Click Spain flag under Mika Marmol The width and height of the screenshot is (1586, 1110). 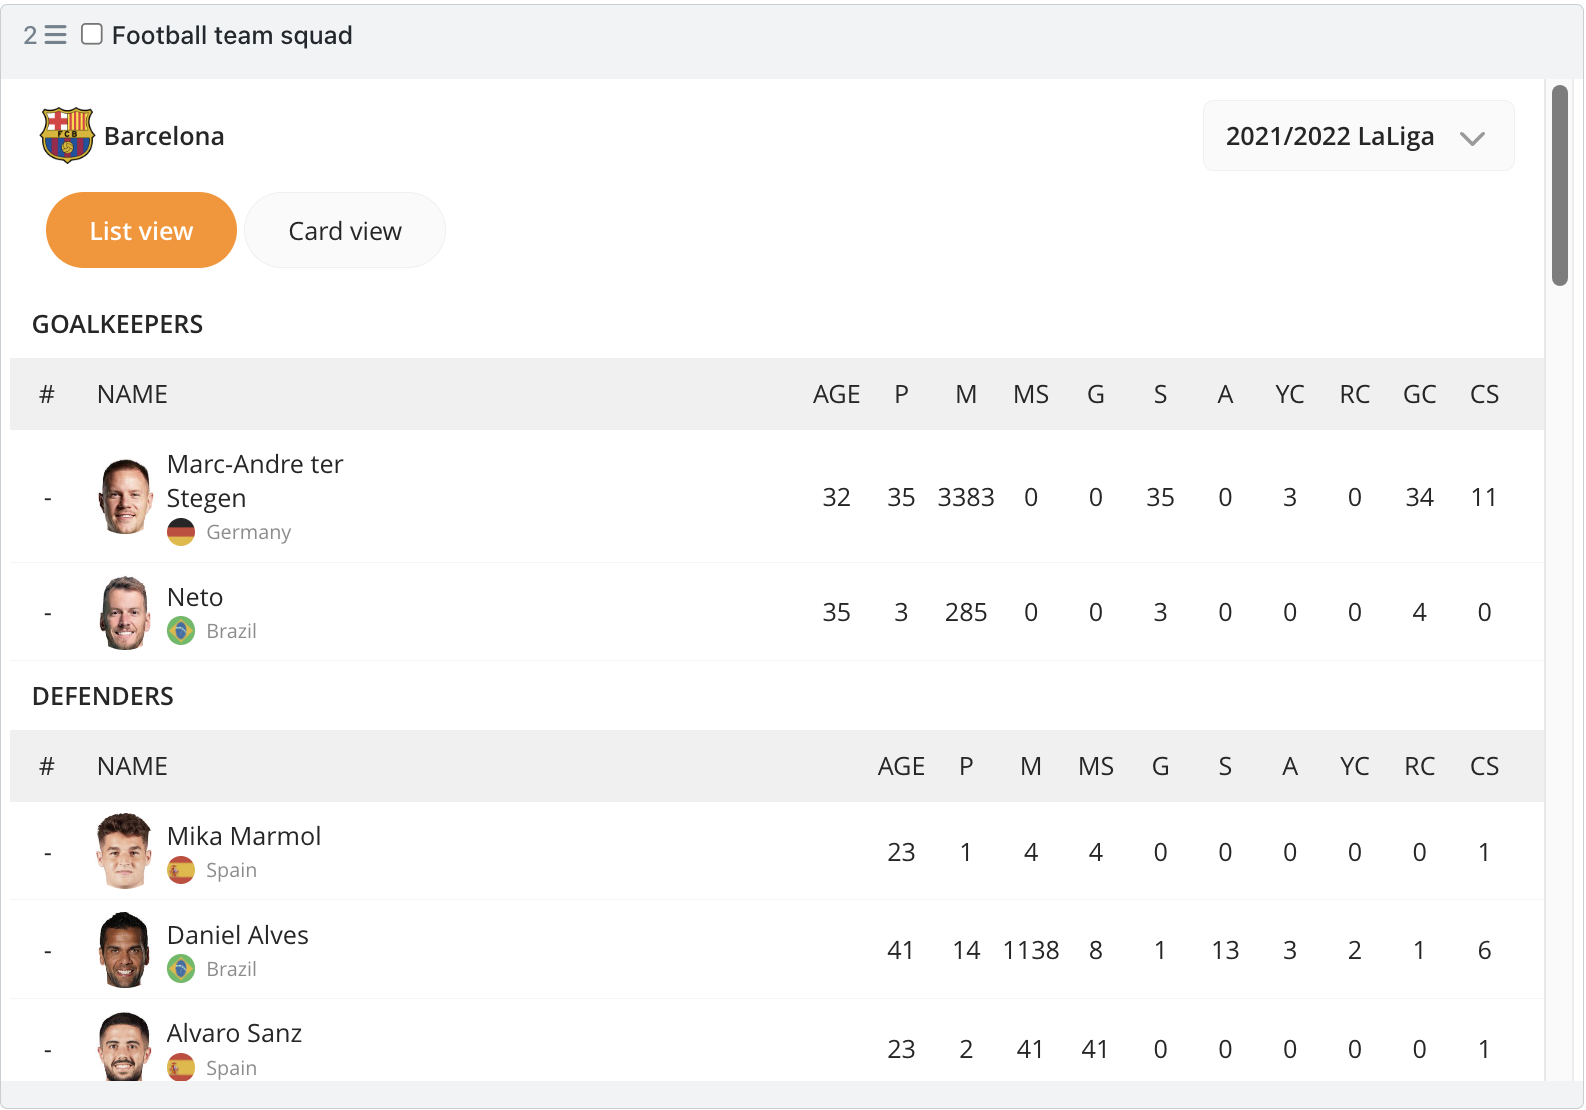click(181, 870)
